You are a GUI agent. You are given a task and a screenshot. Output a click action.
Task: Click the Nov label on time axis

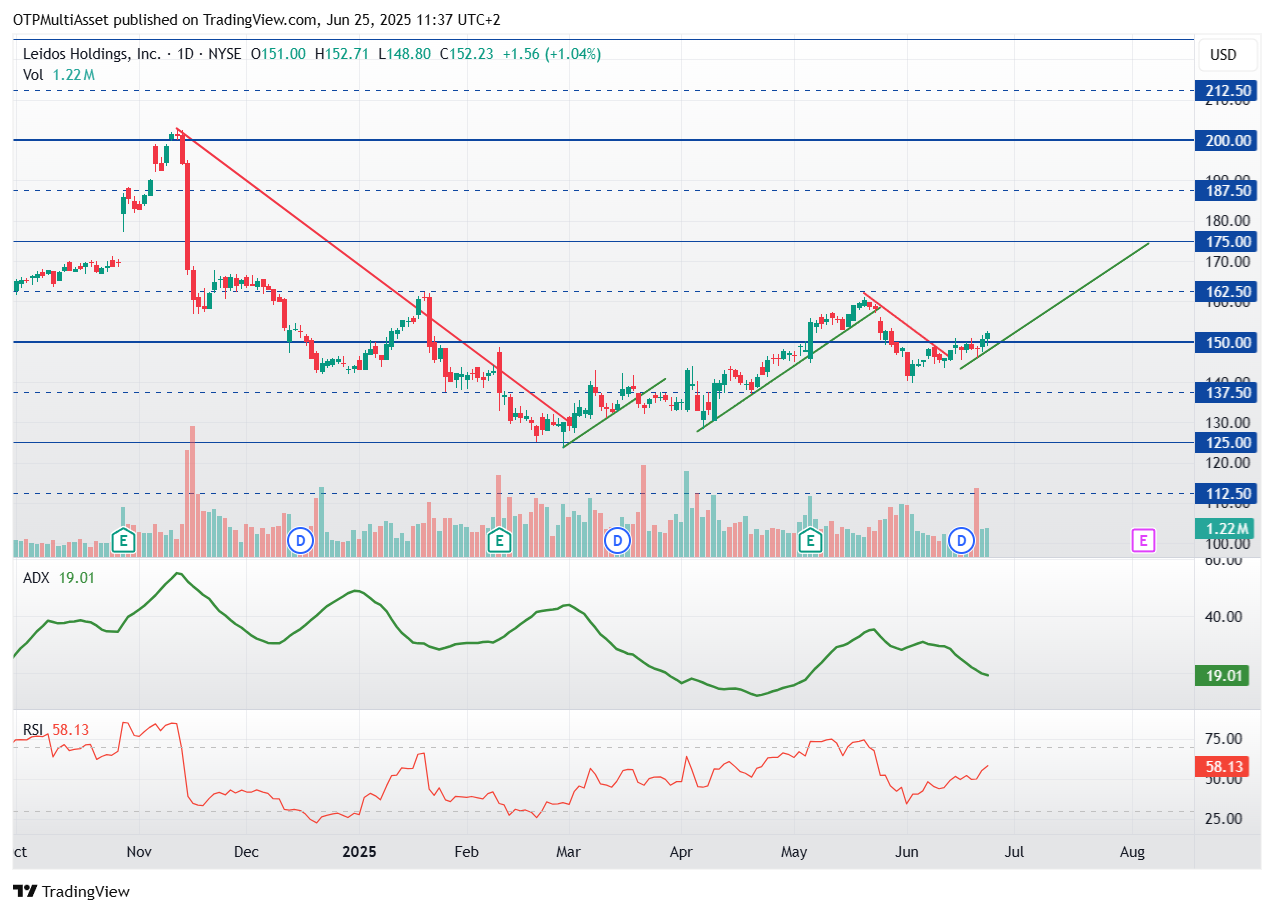[x=139, y=852]
